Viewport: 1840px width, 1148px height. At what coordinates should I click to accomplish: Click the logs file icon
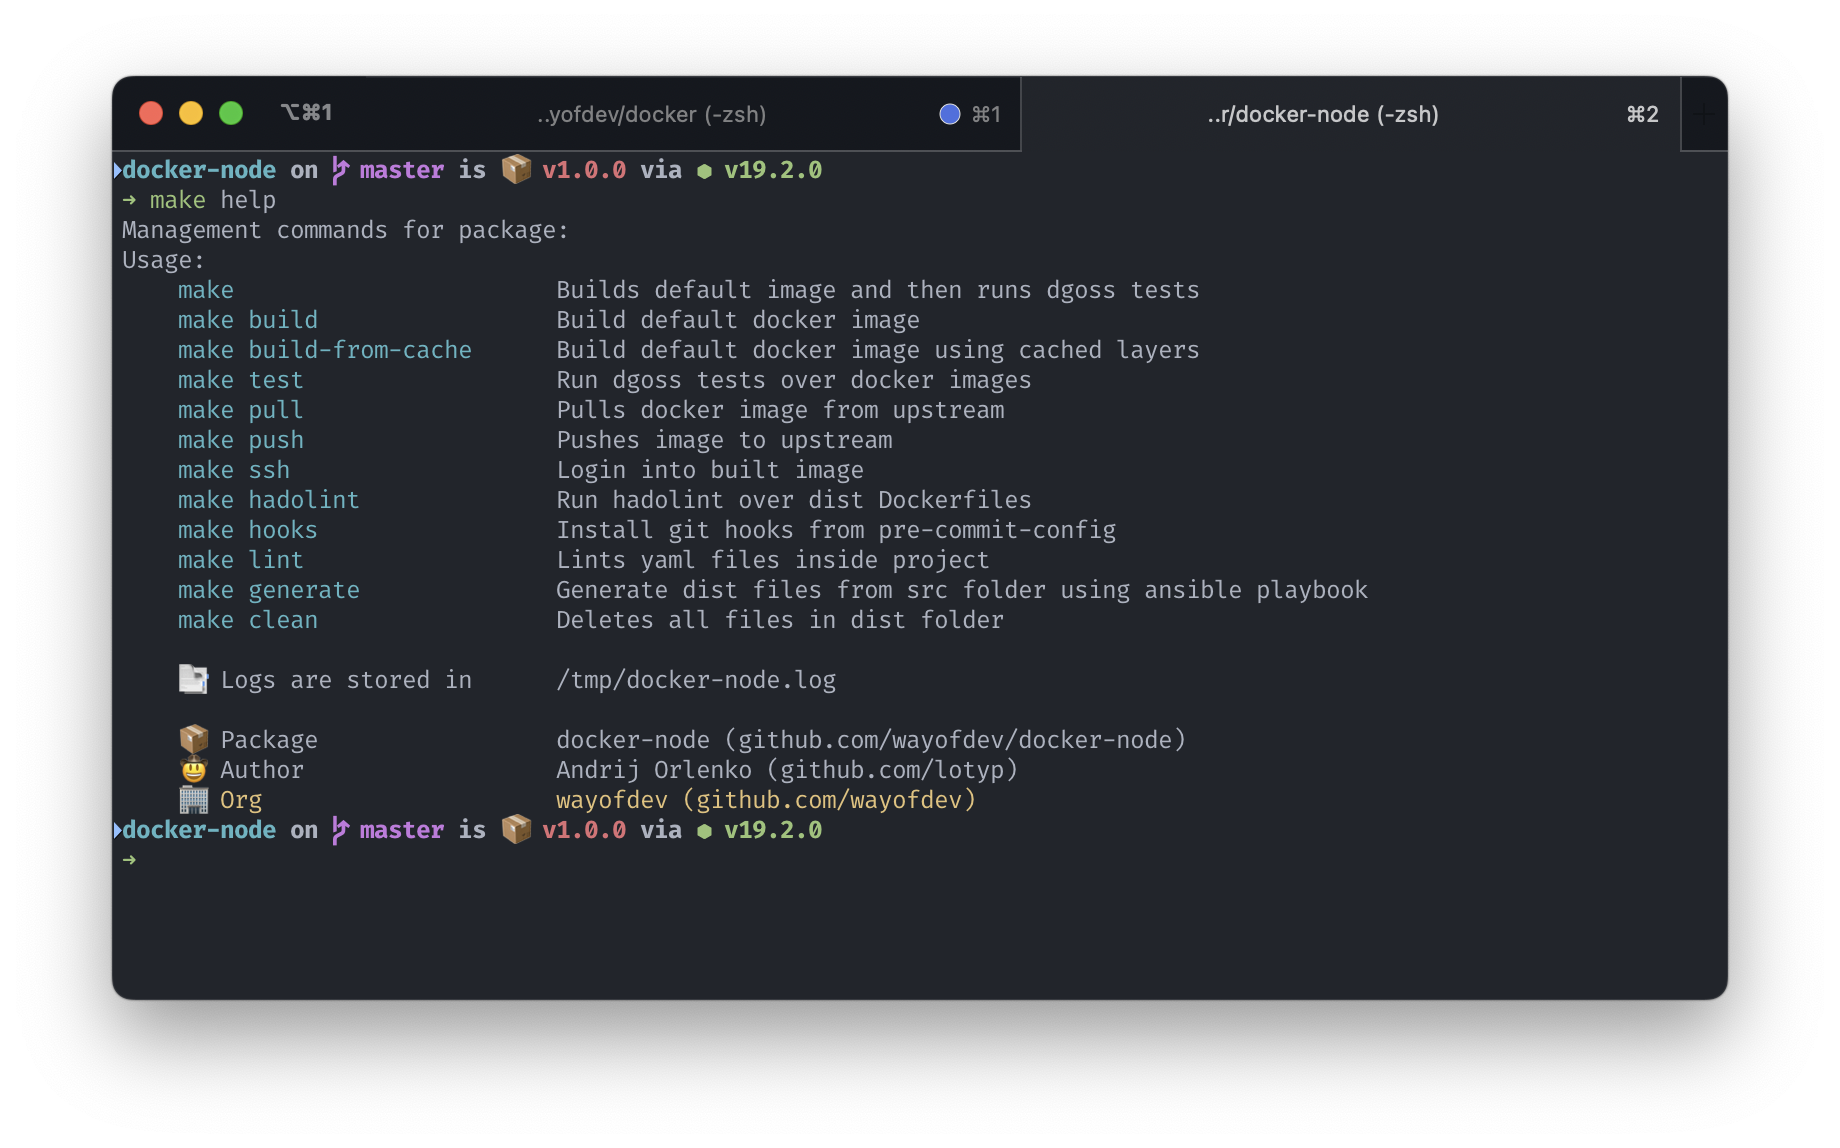pos(193,679)
